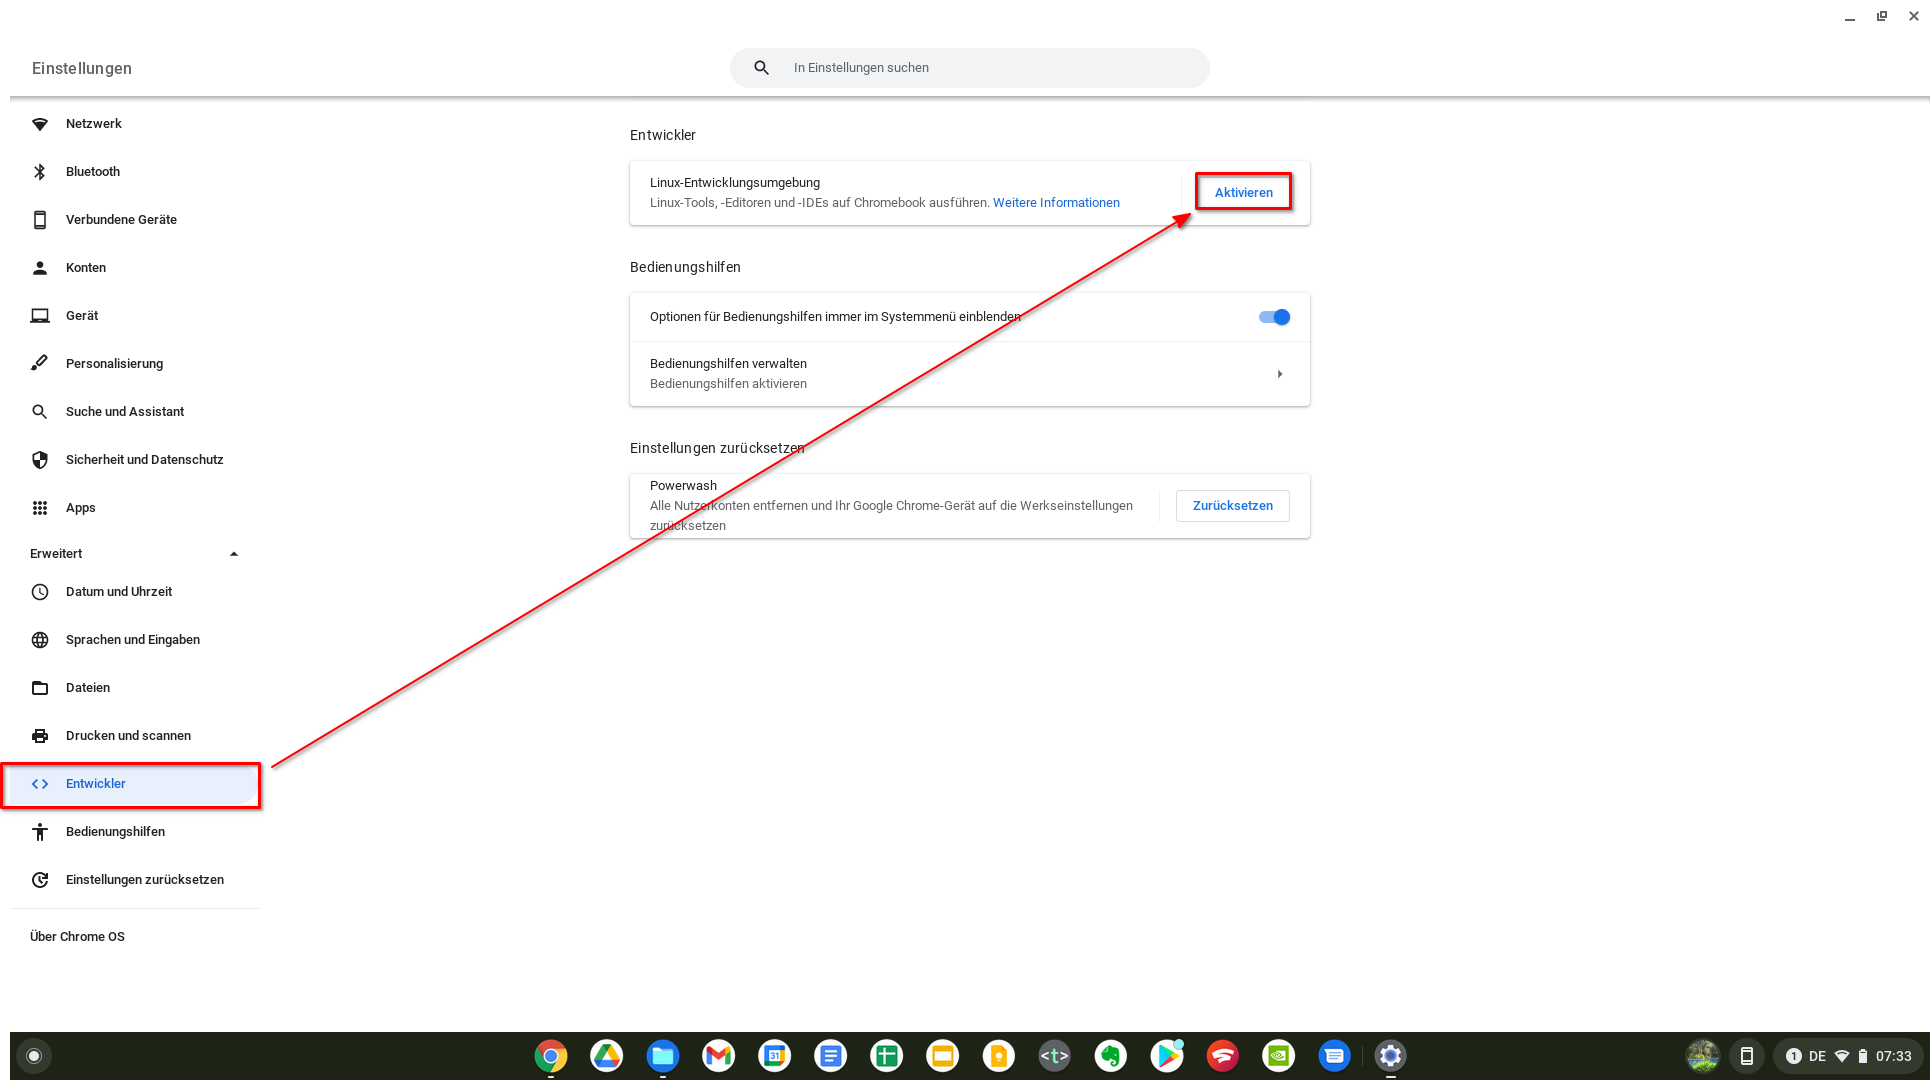
Task: Toggle Bedienungshilfen always show in system menu
Action: (x=1274, y=317)
